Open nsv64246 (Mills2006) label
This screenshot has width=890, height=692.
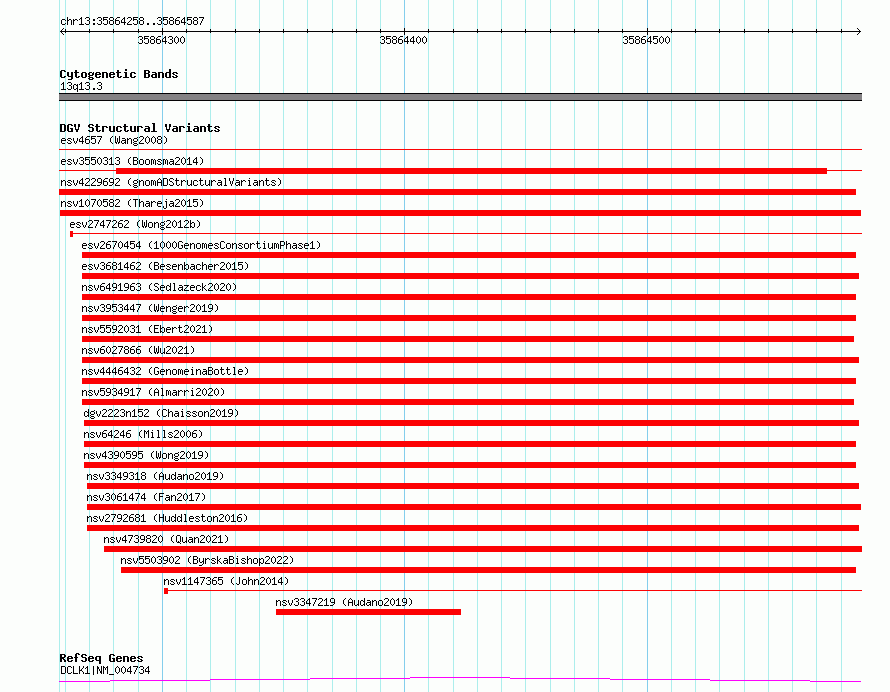[x=143, y=434]
